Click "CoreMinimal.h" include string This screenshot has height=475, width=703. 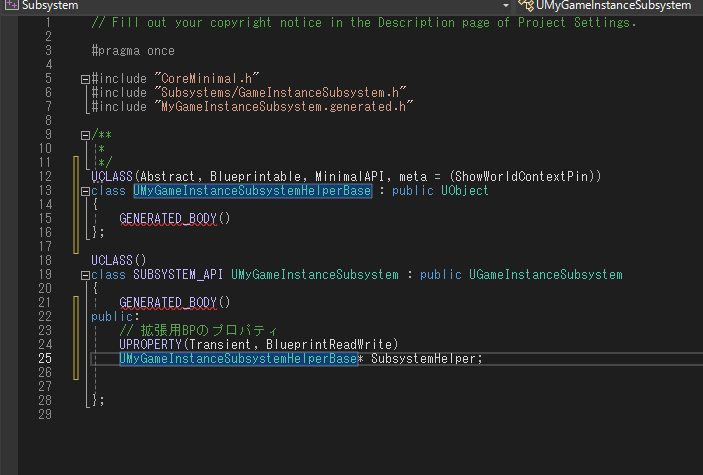[x=207, y=78]
